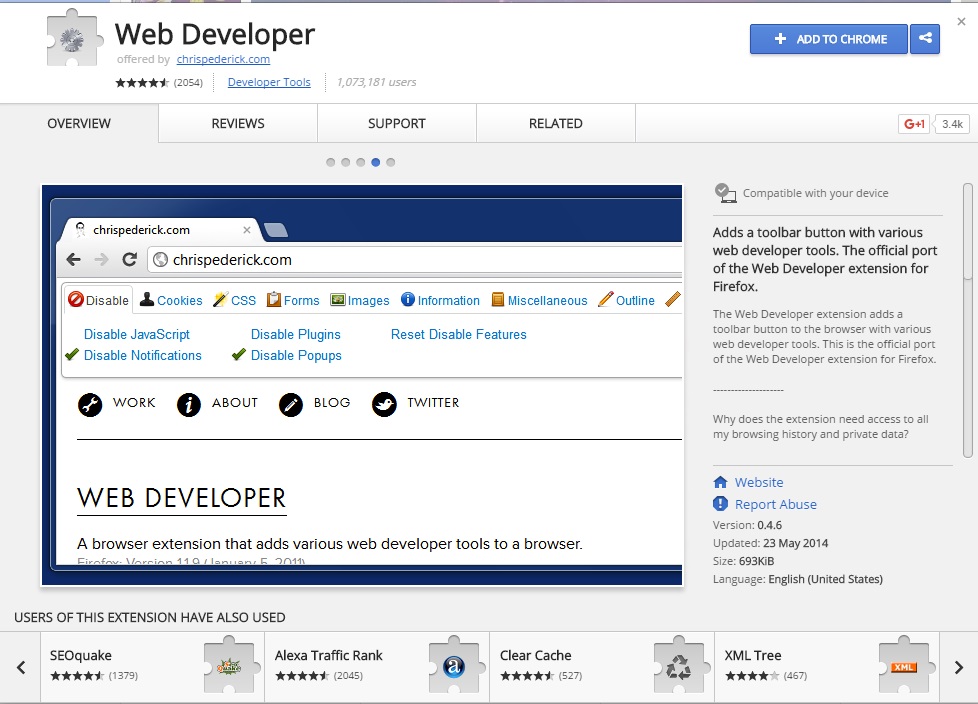Screen dimensions: 978x704
Task: Click the ABOUT info icon in screenshot
Action: [188, 405]
